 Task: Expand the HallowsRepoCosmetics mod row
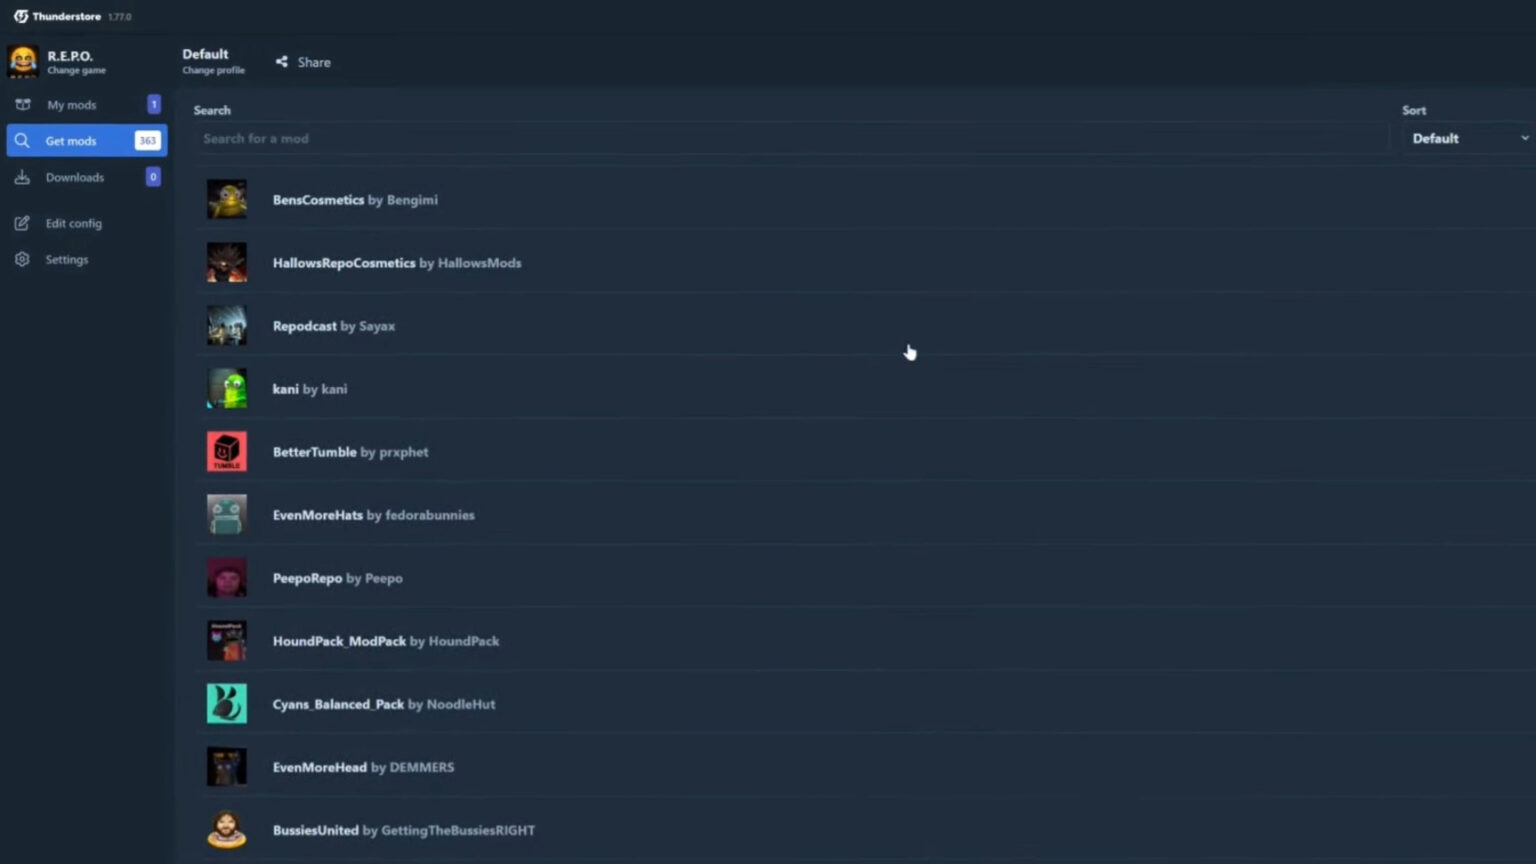point(397,263)
